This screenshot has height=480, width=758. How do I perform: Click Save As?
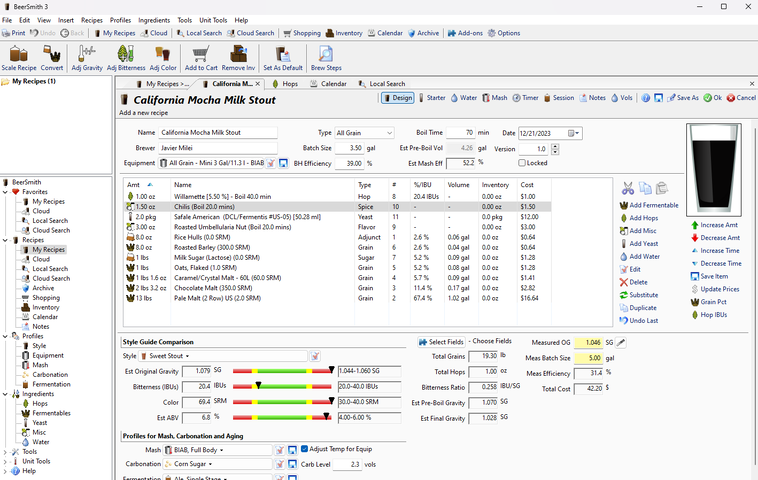tap(683, 98)
